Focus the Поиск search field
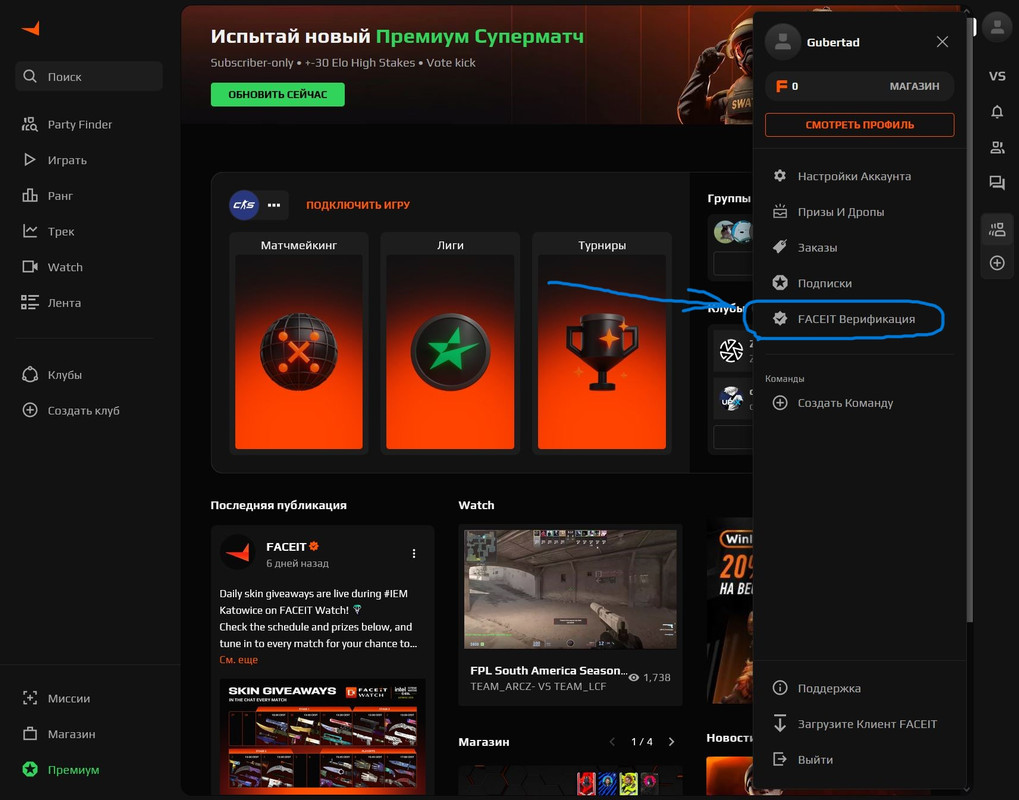This screenshot has width=1019, height=800. pos(88,77)
